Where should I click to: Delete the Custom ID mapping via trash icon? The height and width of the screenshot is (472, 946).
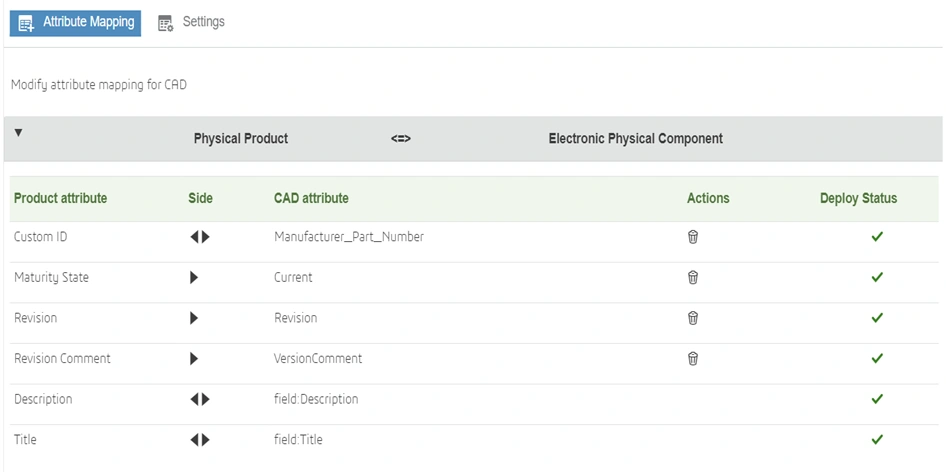tap(692, 237)
